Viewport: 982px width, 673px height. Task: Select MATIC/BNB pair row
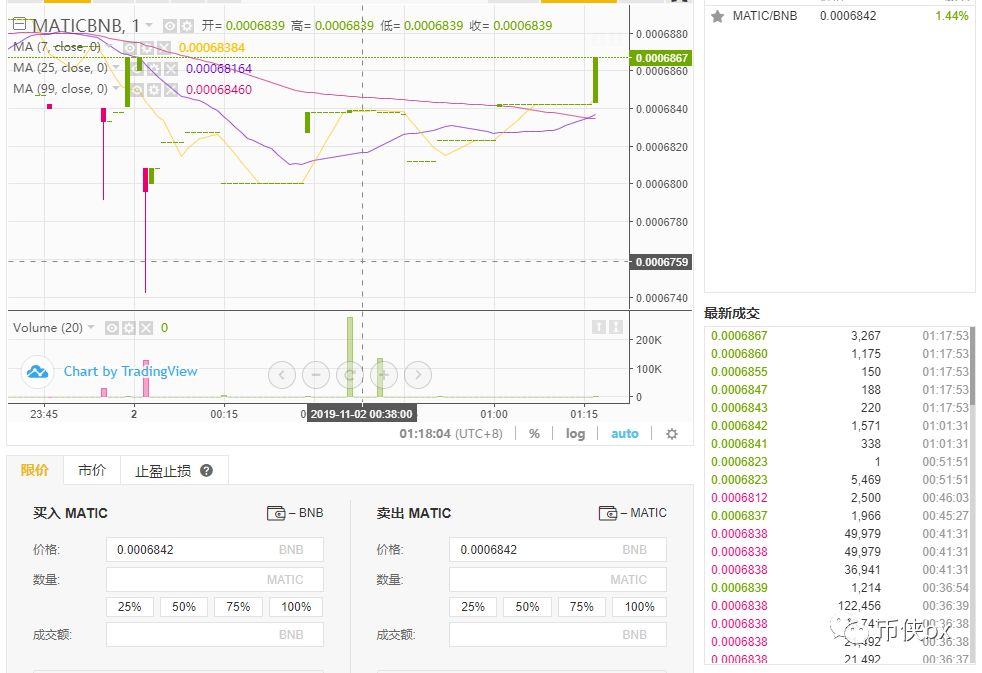click(x=839, y=16)
